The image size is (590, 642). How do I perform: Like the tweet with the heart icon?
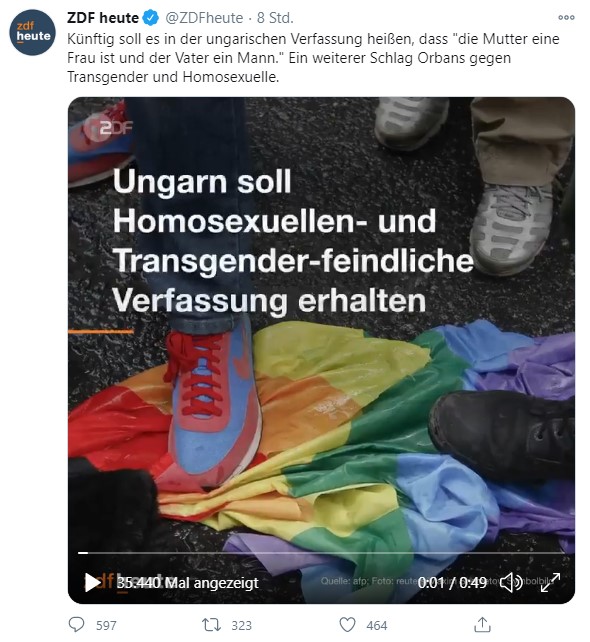(x=347, y=625)
